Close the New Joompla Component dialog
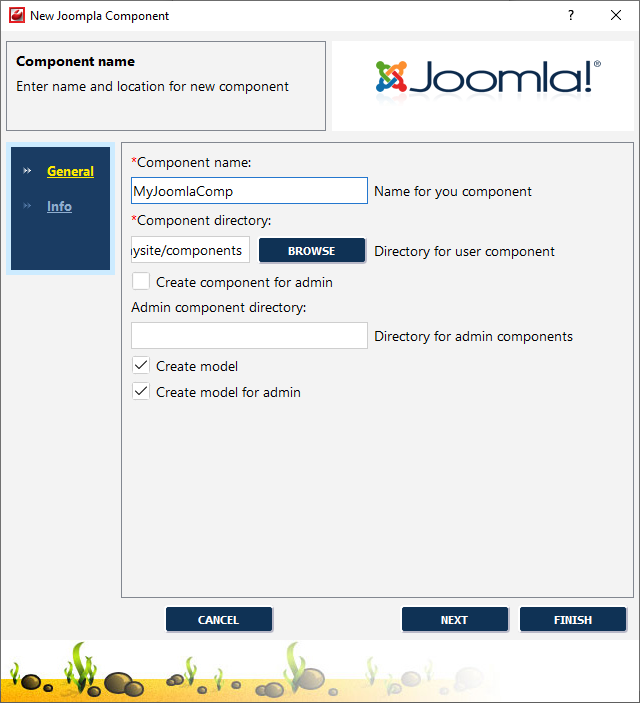The image size is (640, 703). (x=616, y=15)
